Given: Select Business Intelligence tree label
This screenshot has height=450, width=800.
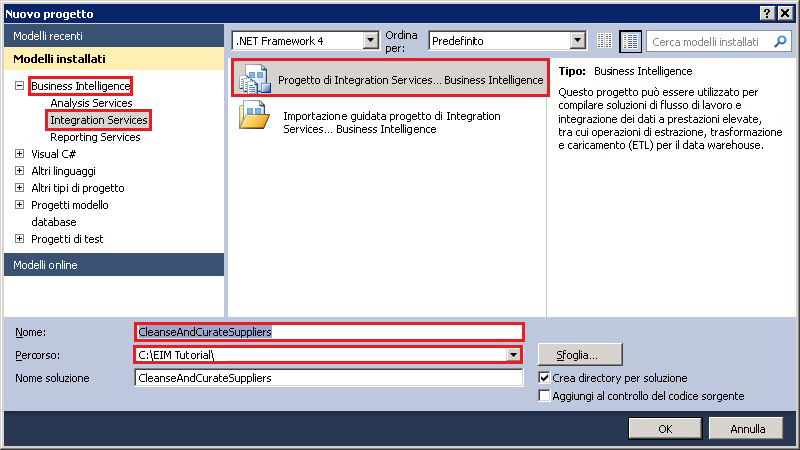Looking at the screenshot, I should [81, 86].
